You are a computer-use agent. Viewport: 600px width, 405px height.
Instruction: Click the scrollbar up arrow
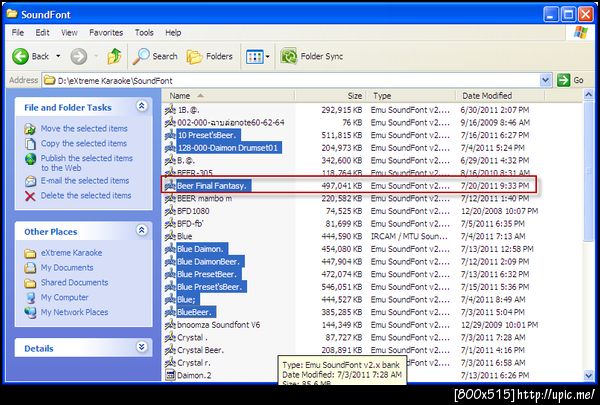(589, 94)
